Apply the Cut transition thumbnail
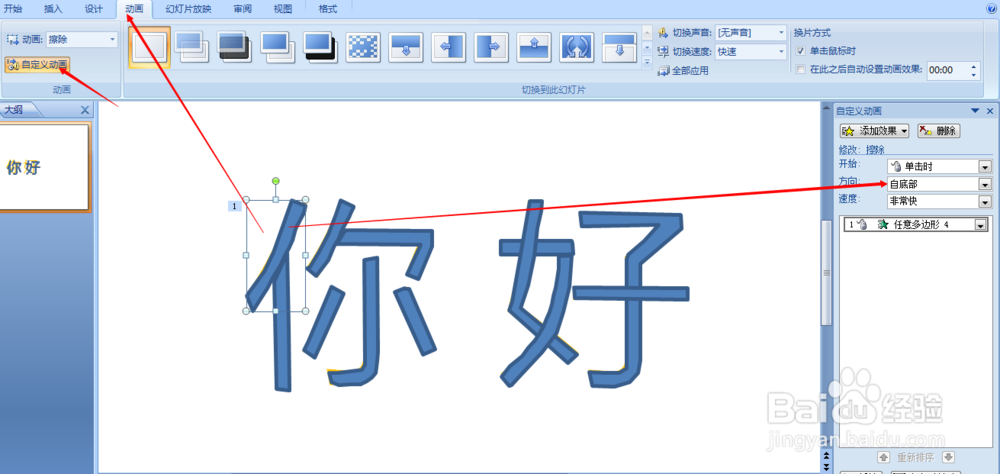 click(278, 48)
